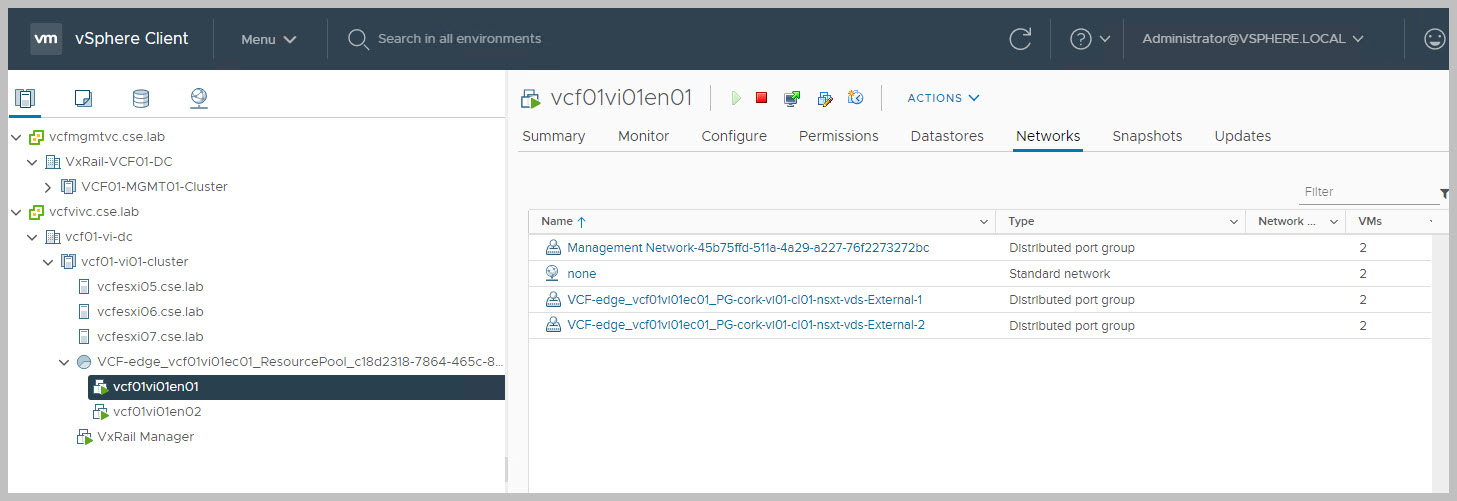Launch the VM remote console icon
Screen dimensions: 1457x501
tap(792, 98)
